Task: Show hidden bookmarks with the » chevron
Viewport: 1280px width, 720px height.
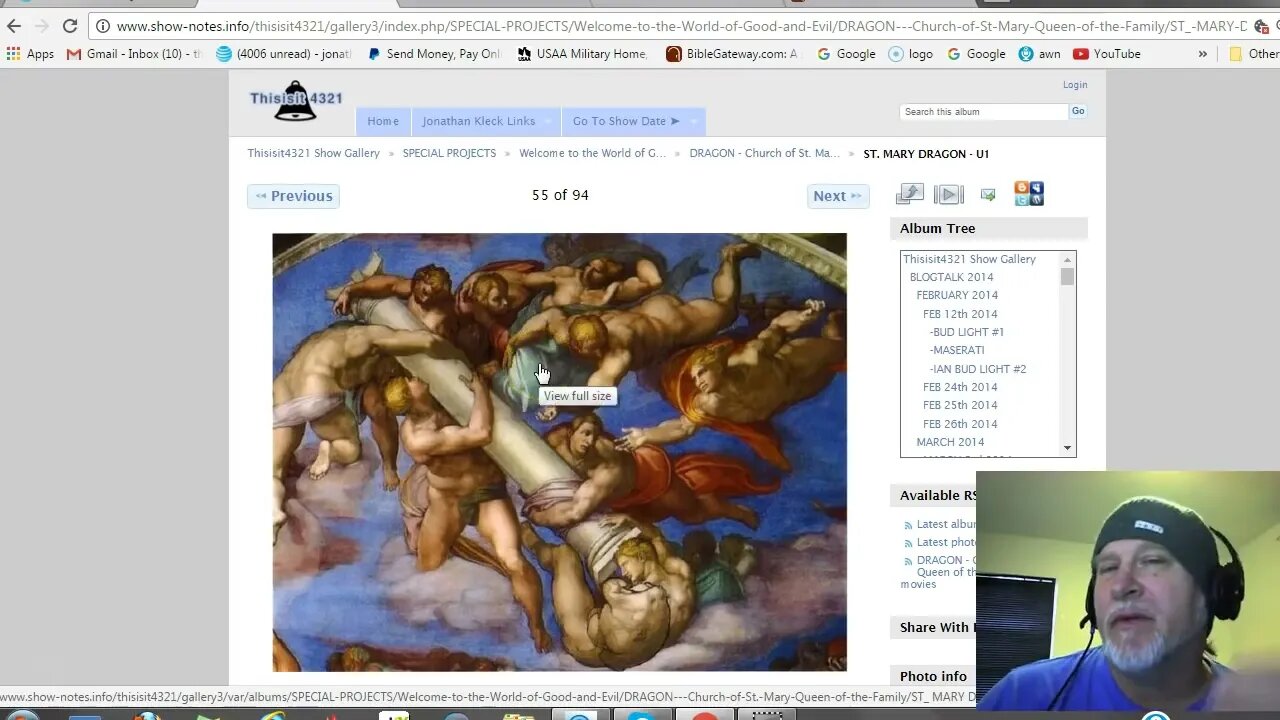Action: [x=1202, y=54]
